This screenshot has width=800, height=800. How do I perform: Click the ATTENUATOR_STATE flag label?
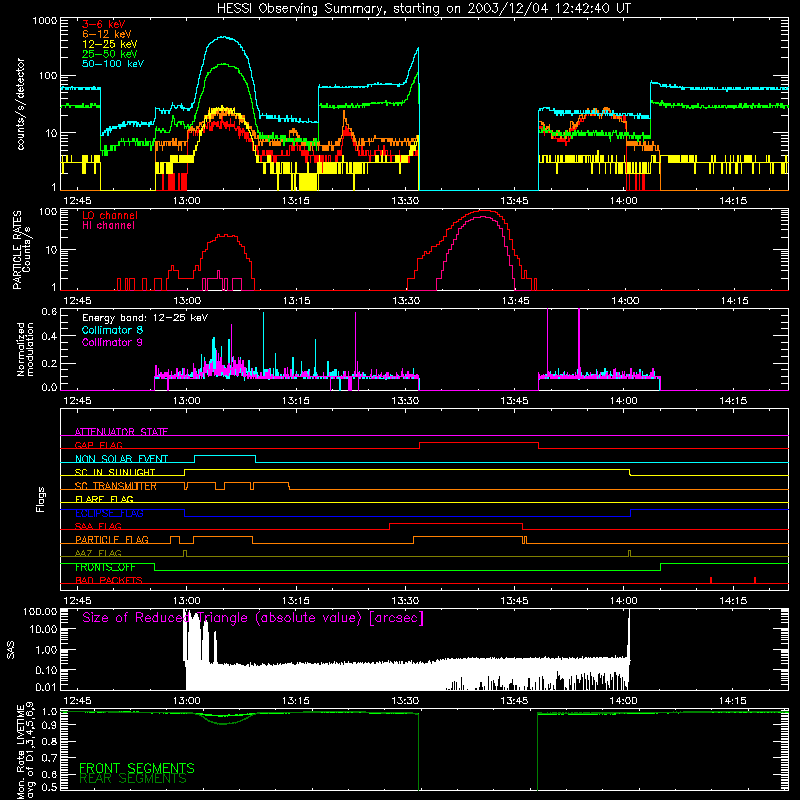[x=121, y=432]
